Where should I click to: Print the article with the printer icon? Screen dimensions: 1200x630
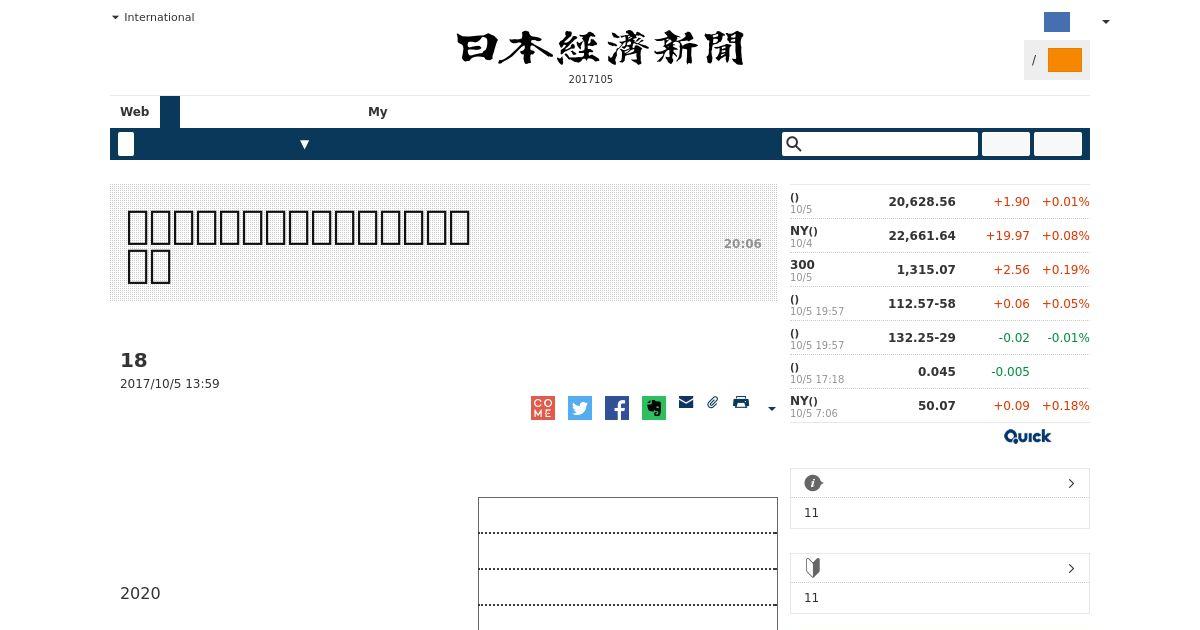[x=741, y=402]
